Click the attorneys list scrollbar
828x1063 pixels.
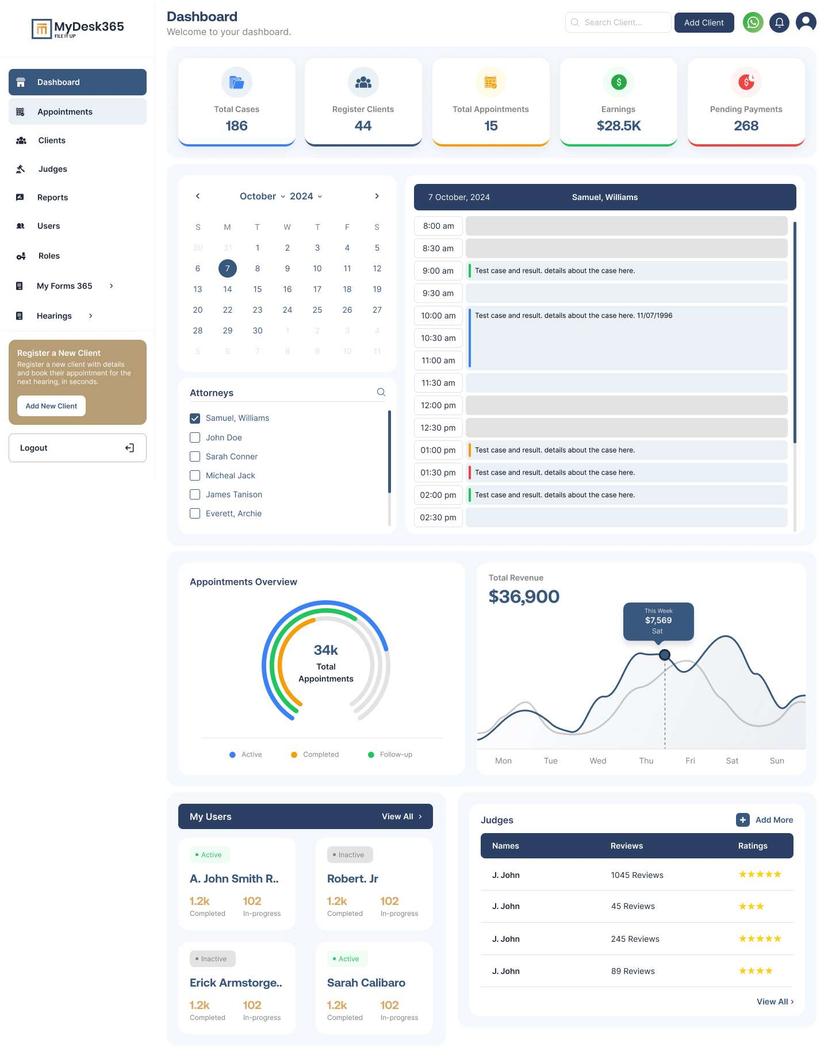coord(389,452)
